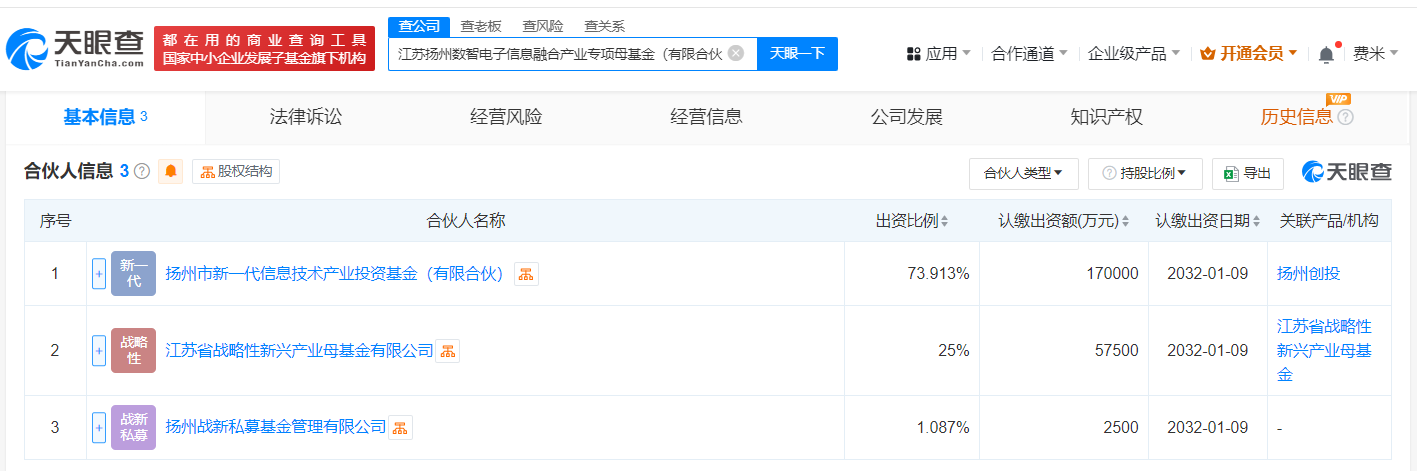Open the 合伙人类型 filter dropdown

[x=1023, y=173]
